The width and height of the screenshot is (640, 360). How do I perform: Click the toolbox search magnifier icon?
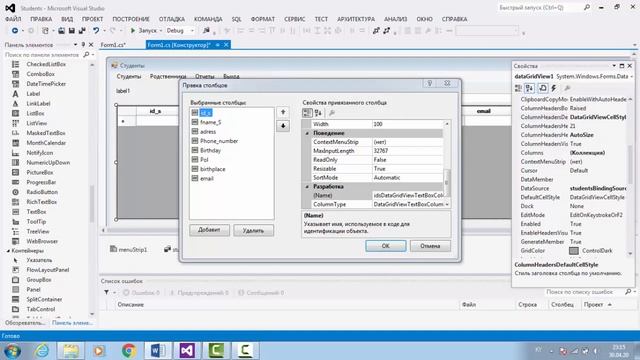pyautogui.click(x=86, y=54)
